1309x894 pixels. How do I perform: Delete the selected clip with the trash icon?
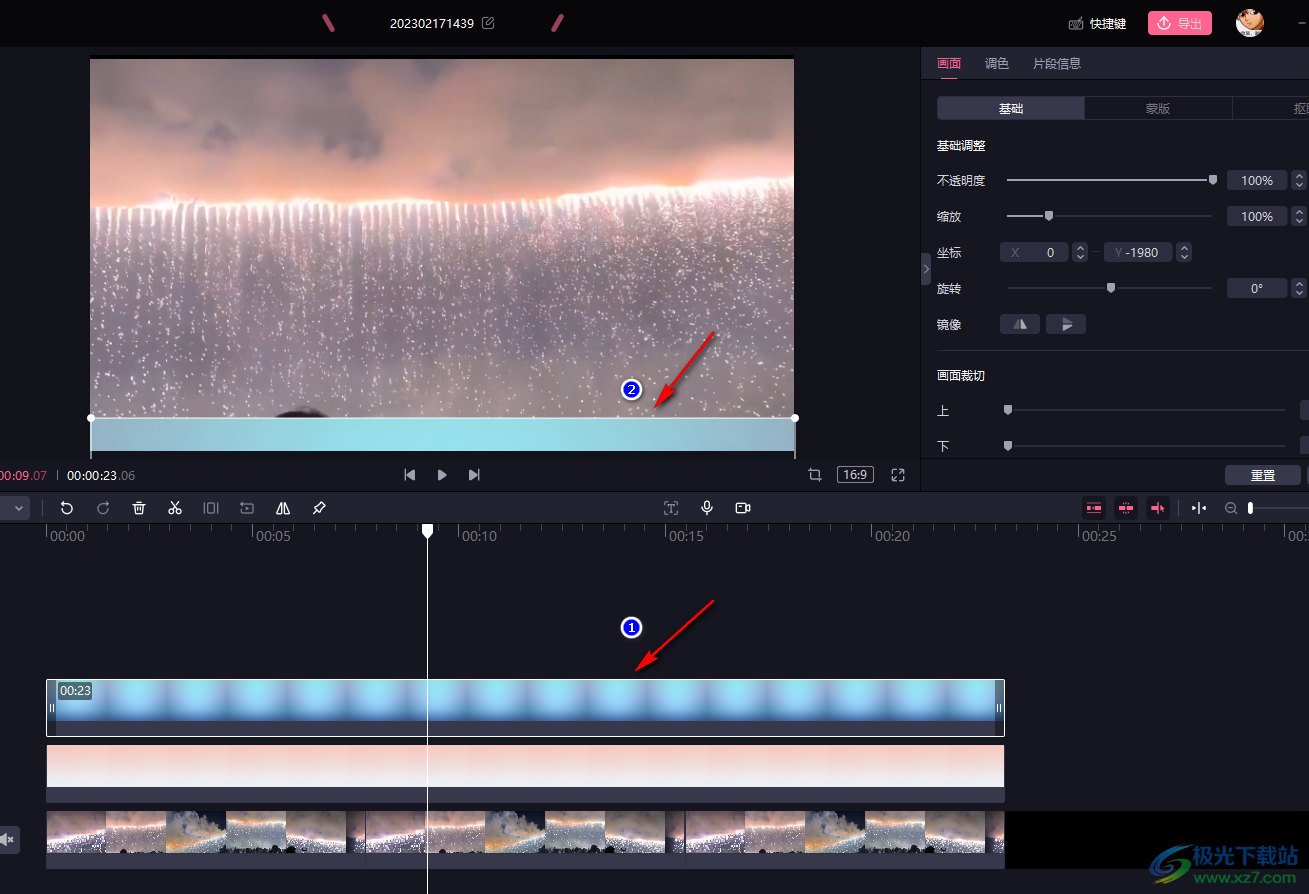139,508
